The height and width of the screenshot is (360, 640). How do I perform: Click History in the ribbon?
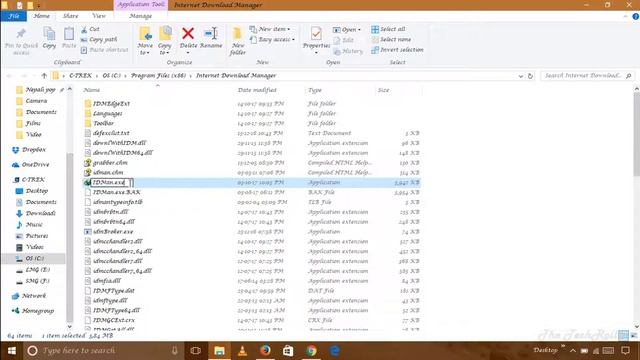coord(348,51)
